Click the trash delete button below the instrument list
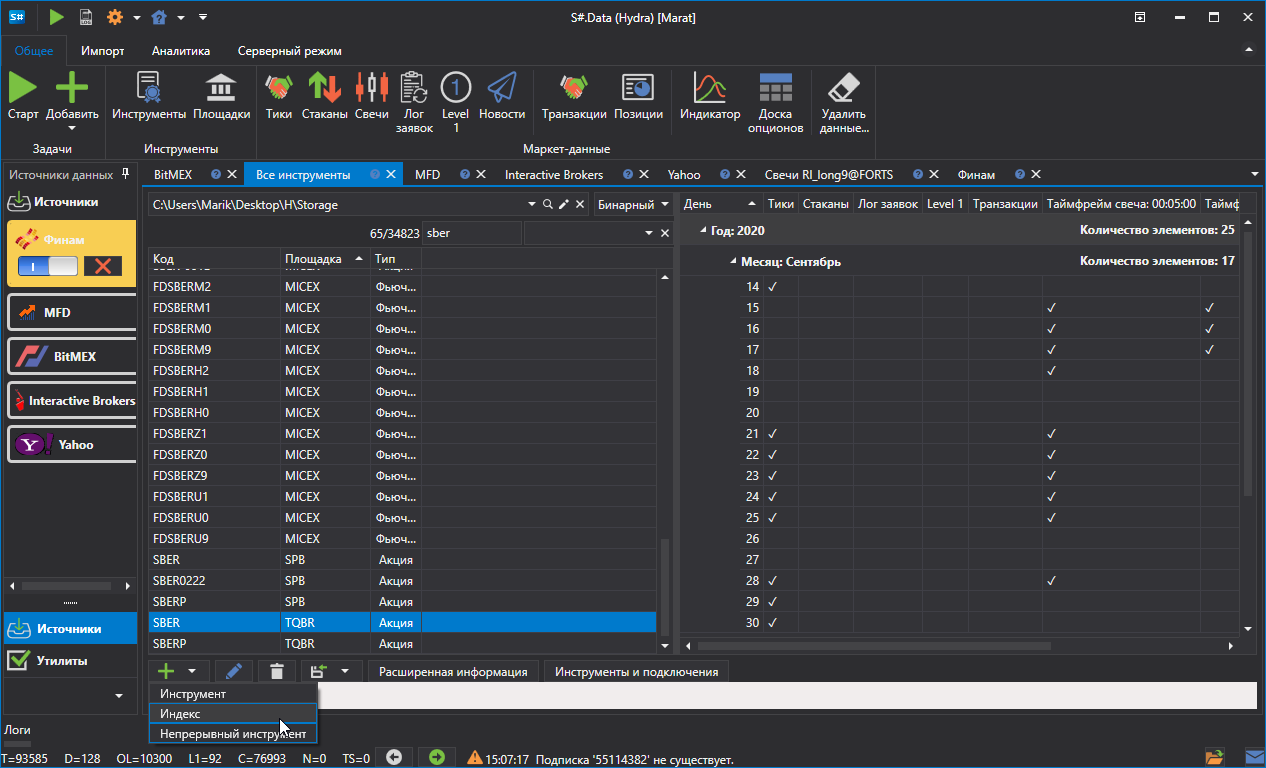 click(277, 672)
